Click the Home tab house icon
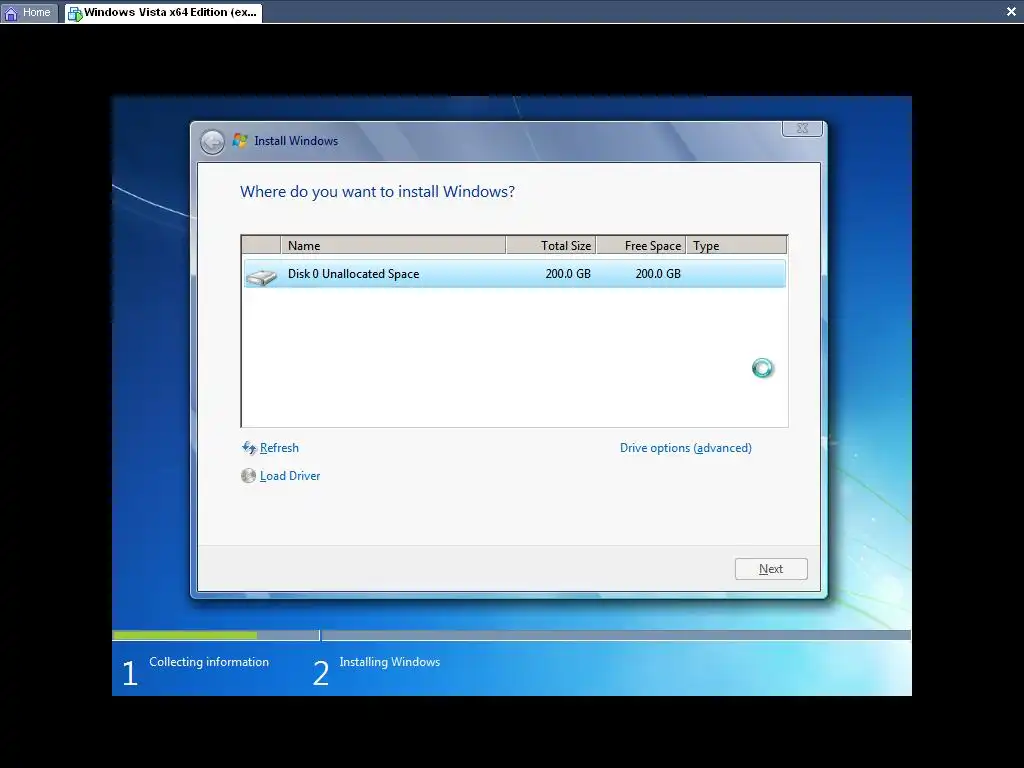This screenshot has height=768, width=1024. [11, 13]
